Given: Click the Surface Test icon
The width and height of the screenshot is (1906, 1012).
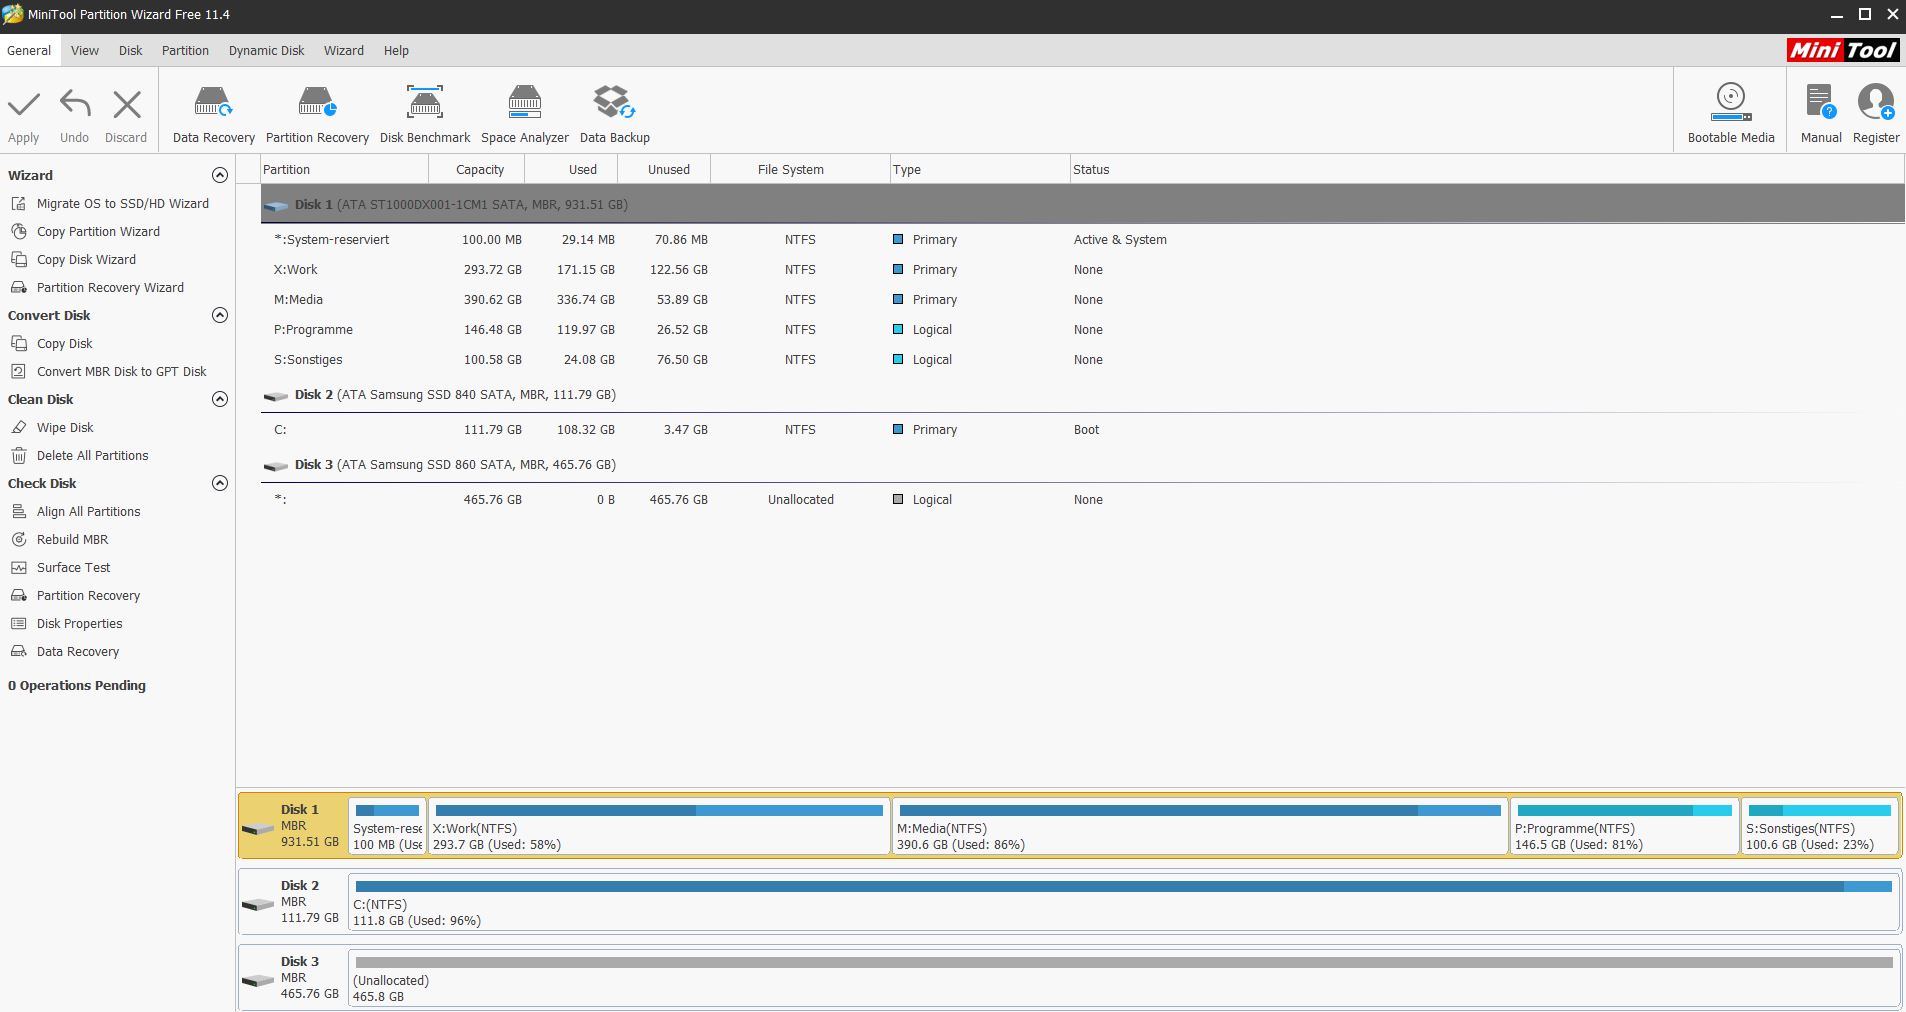Looking at the screenshot, I should pyautogui.click(x=18, y=567).
